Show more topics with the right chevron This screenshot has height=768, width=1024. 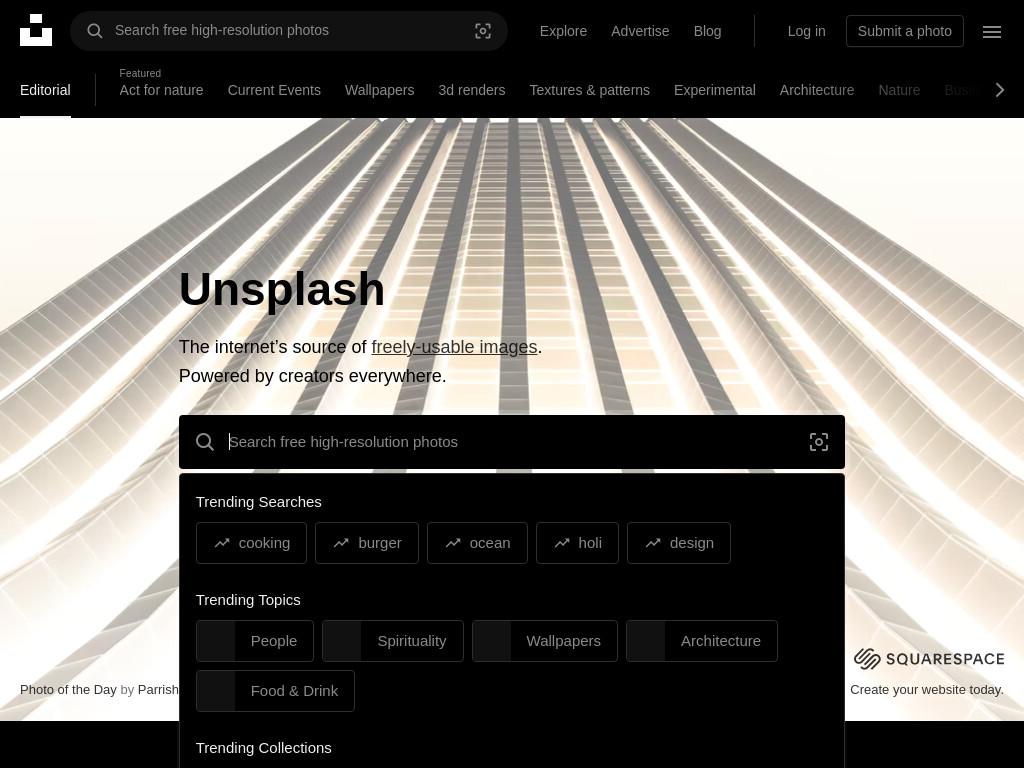coord(1000,90)
